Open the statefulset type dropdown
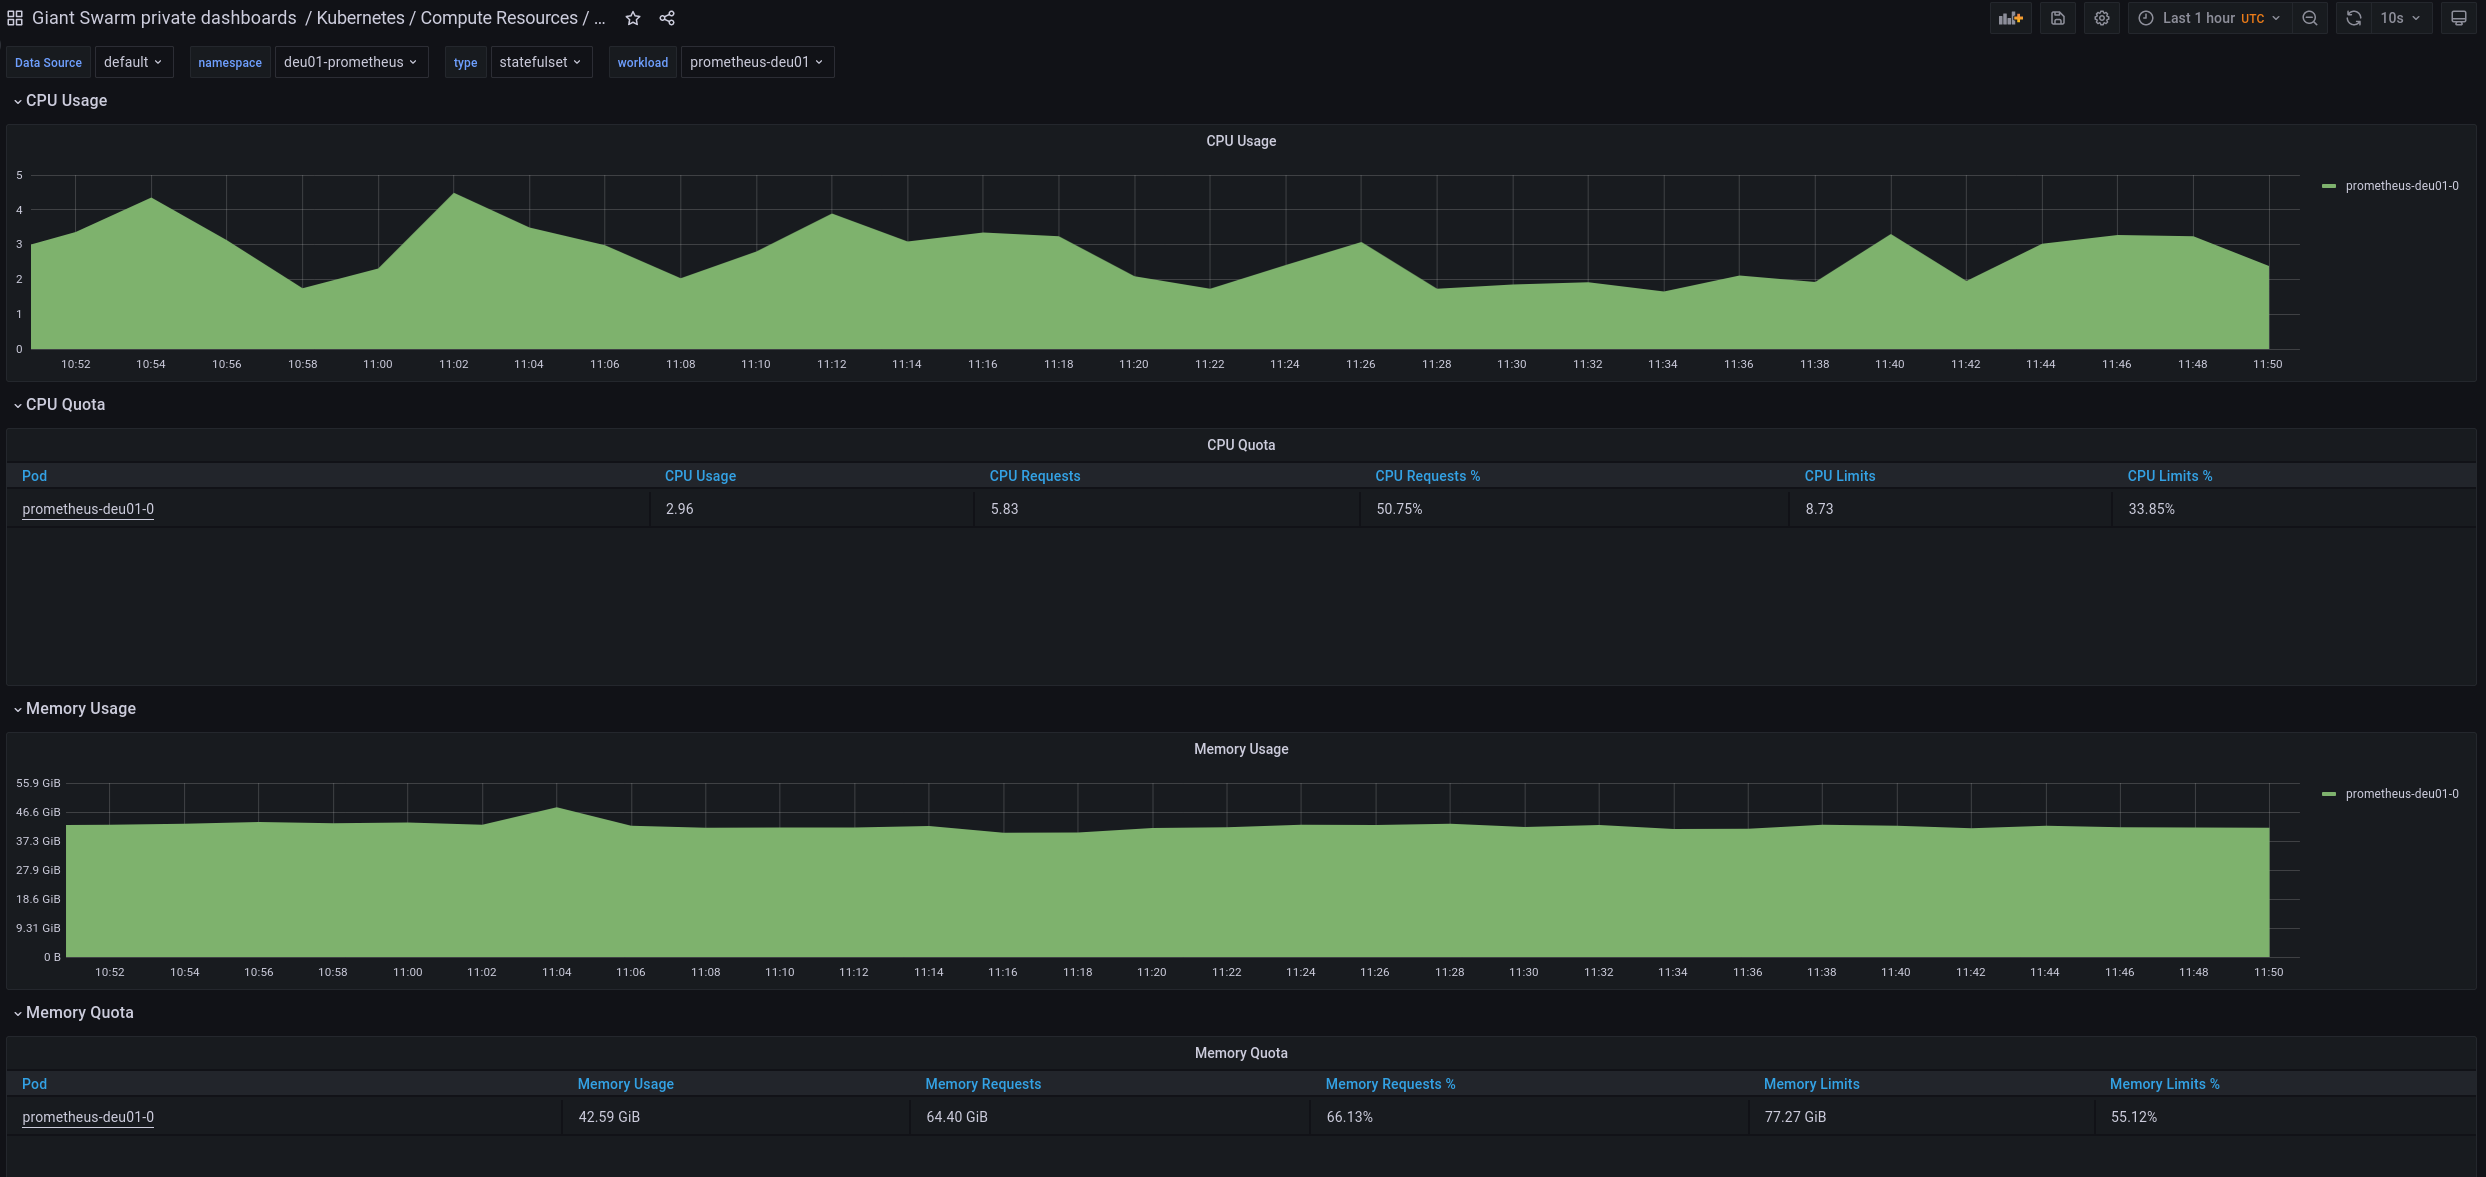Image resolution: width=2486 pixels, height=1177 pixels. 540,61
